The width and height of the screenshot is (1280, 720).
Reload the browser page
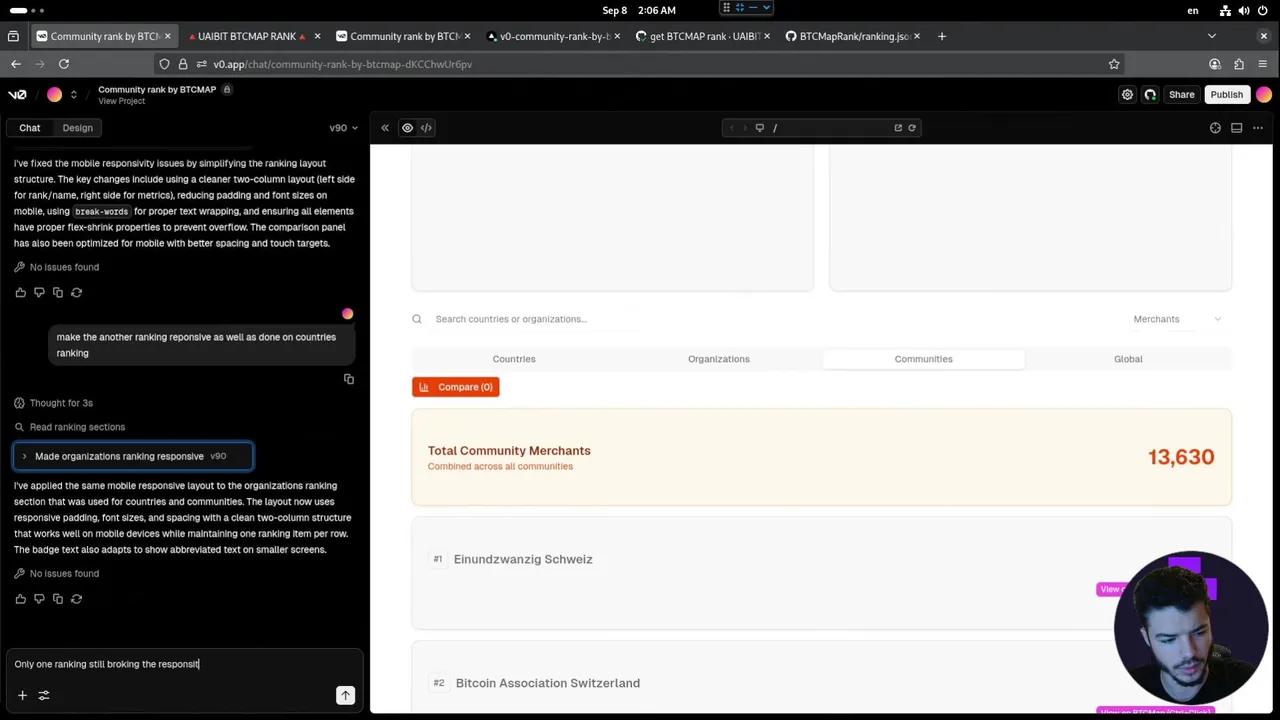click(64, 64)
